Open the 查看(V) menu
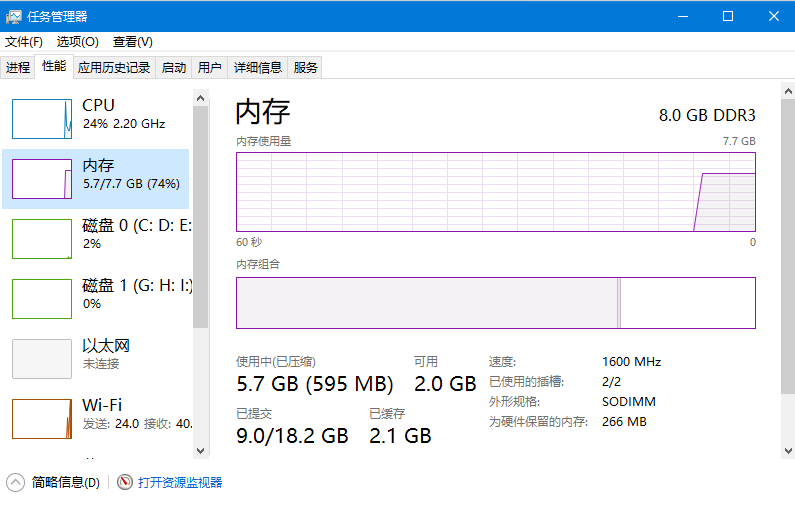 [132, 42]
